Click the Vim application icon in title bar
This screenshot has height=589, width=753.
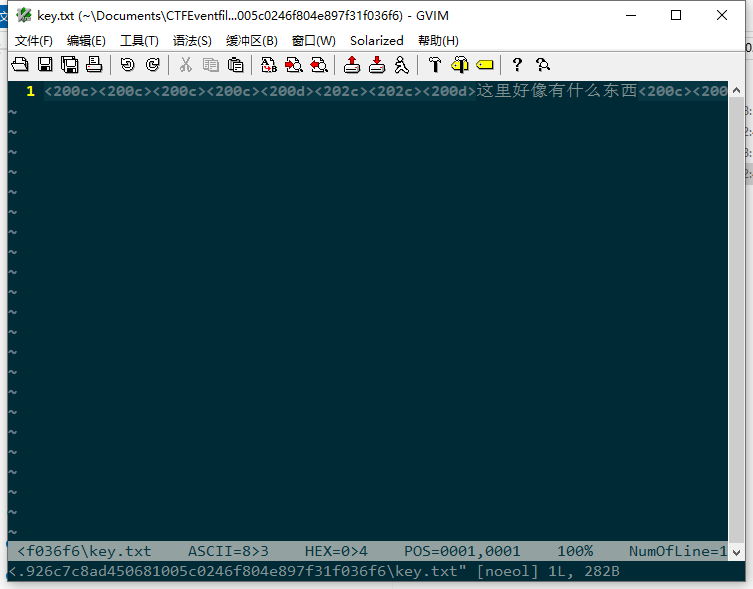24,15
